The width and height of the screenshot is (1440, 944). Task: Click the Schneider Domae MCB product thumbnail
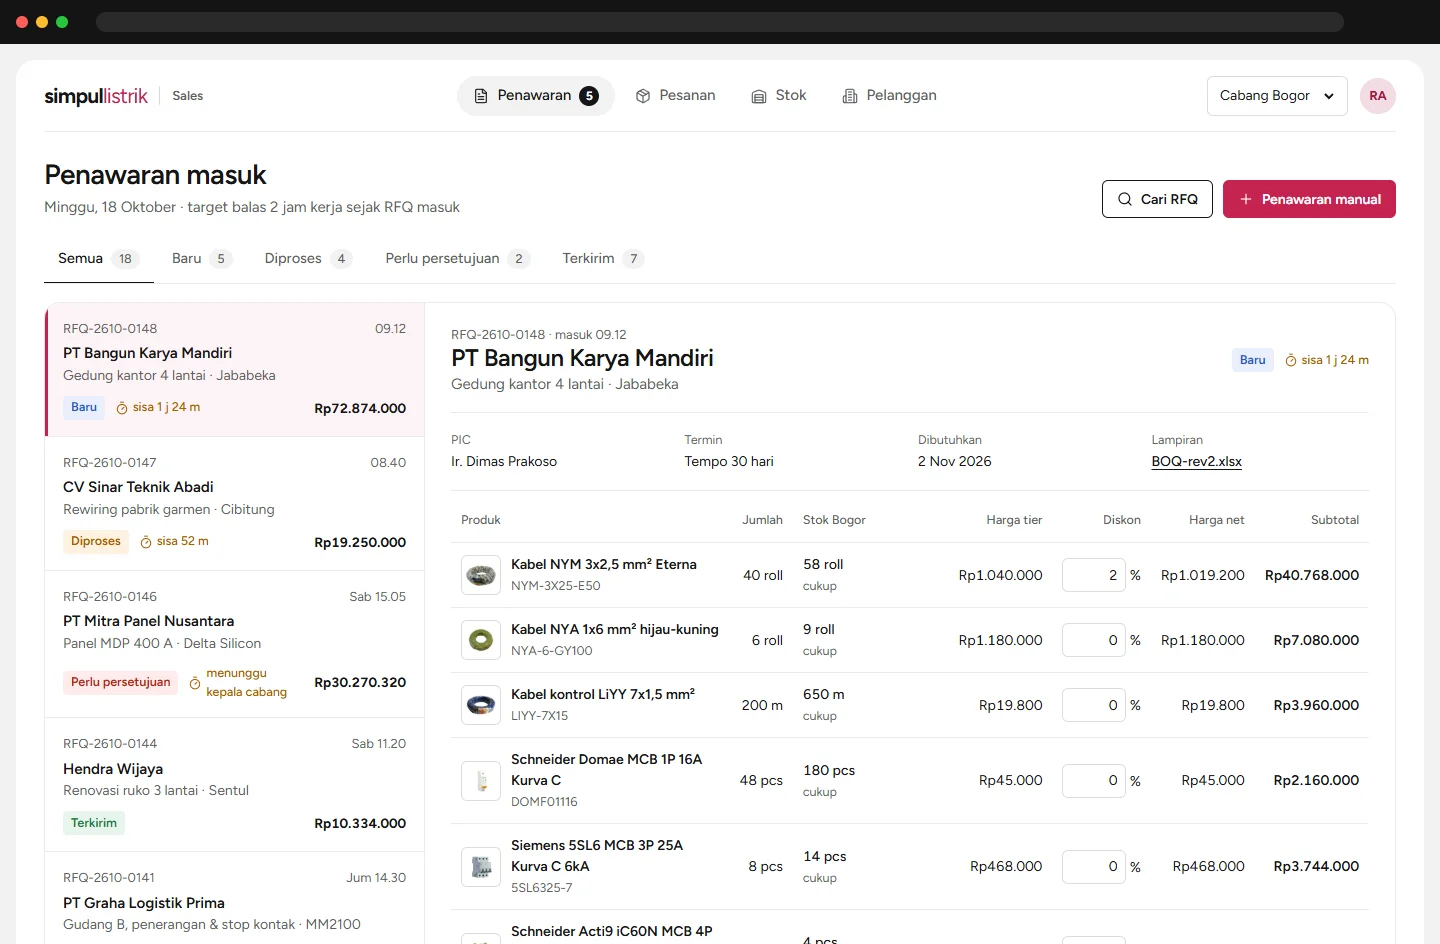481,781
